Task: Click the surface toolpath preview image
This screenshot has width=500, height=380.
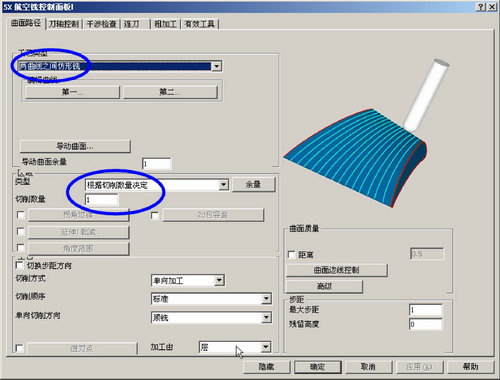Action: tap(367, 133)
